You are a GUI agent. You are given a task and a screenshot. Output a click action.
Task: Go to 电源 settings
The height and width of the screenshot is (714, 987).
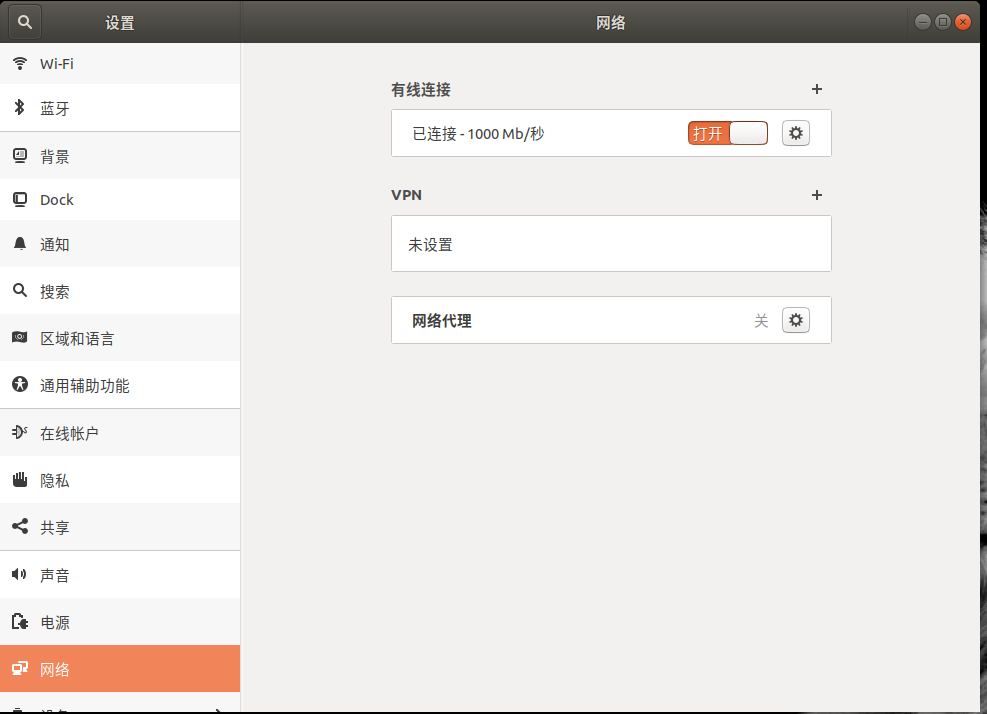tap(120, 621)
